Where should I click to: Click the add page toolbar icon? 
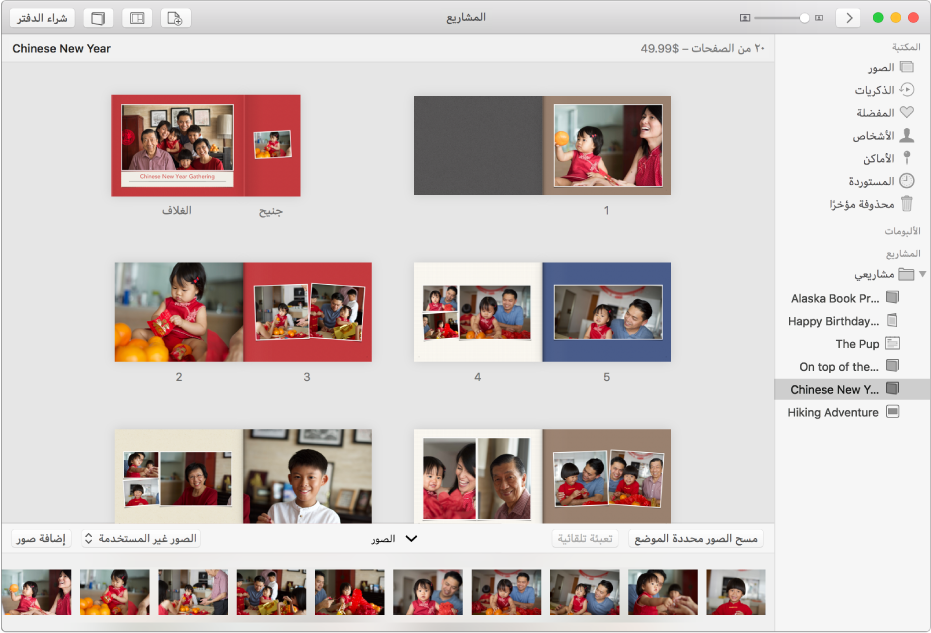tap(175, 18)
